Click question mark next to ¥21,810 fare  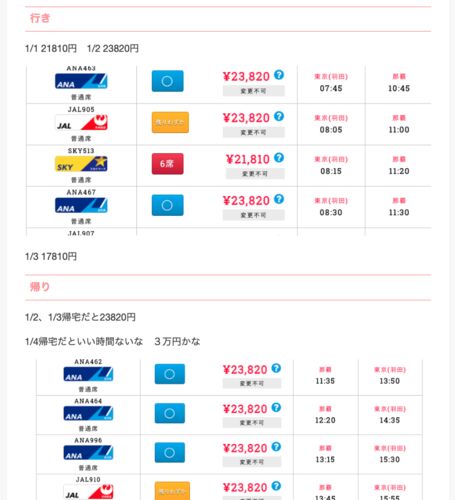click(x=279, y=157)
